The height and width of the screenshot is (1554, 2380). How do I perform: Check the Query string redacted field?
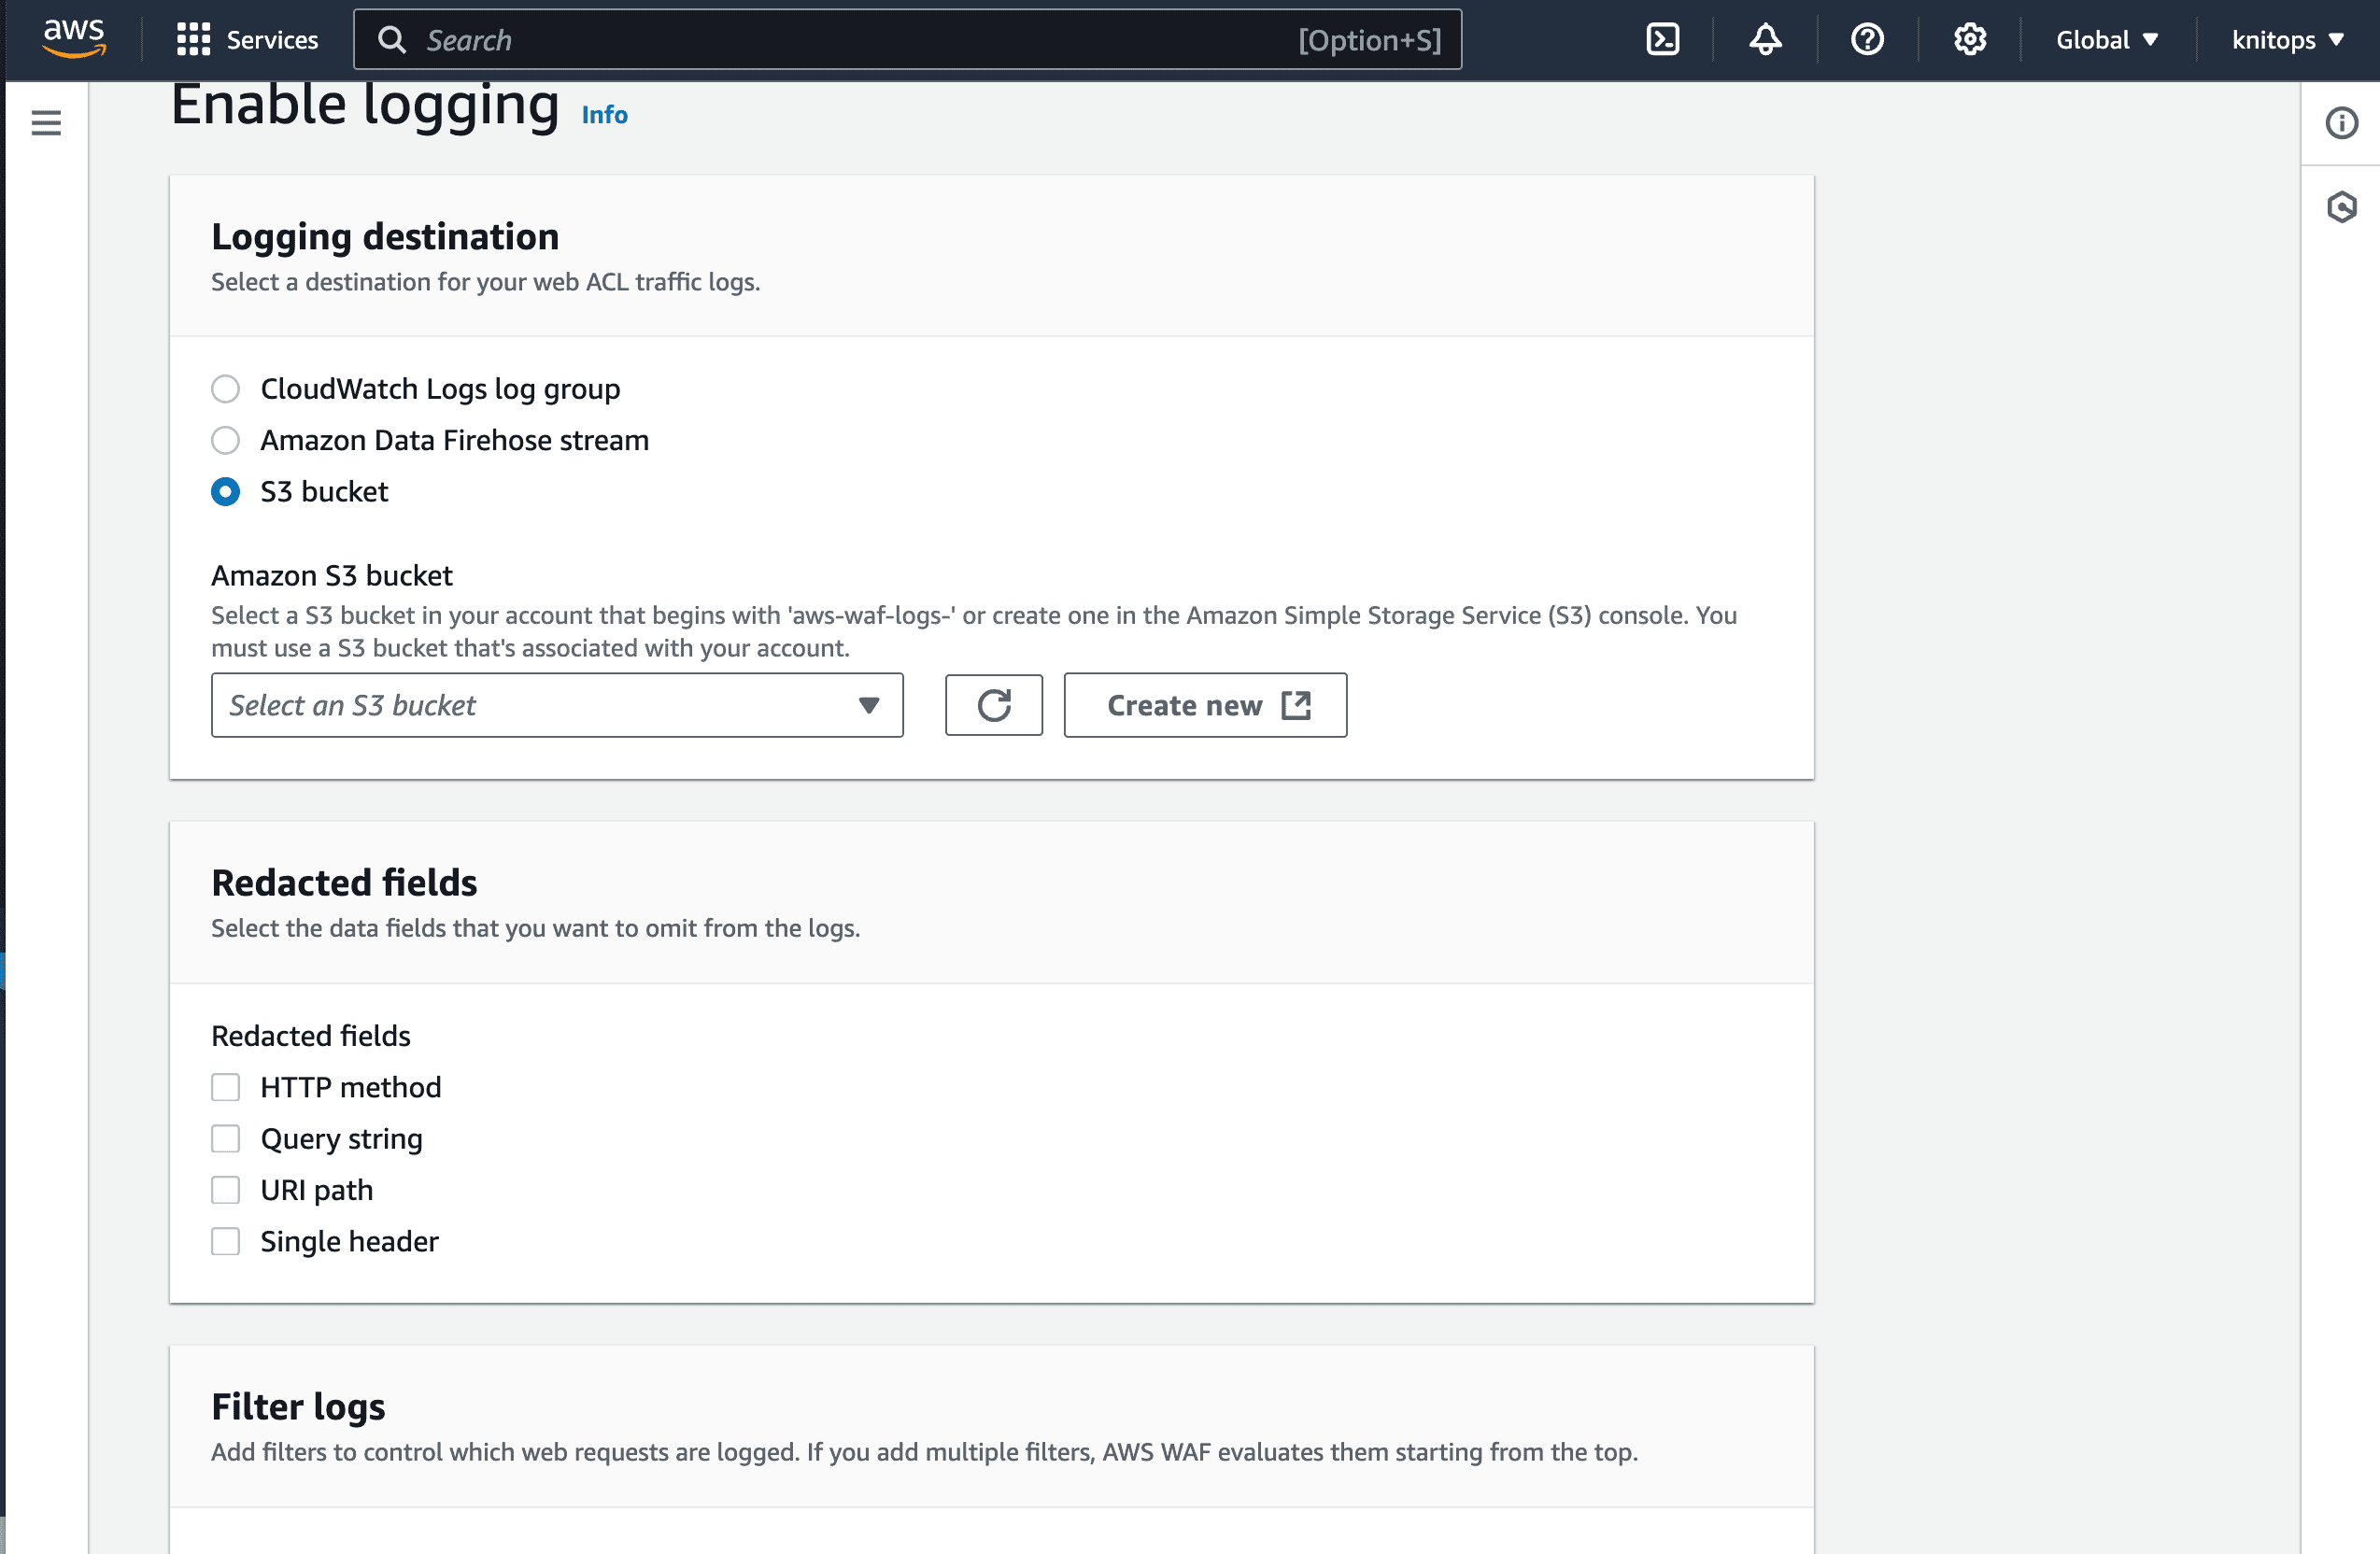[x=225, y=1138]
